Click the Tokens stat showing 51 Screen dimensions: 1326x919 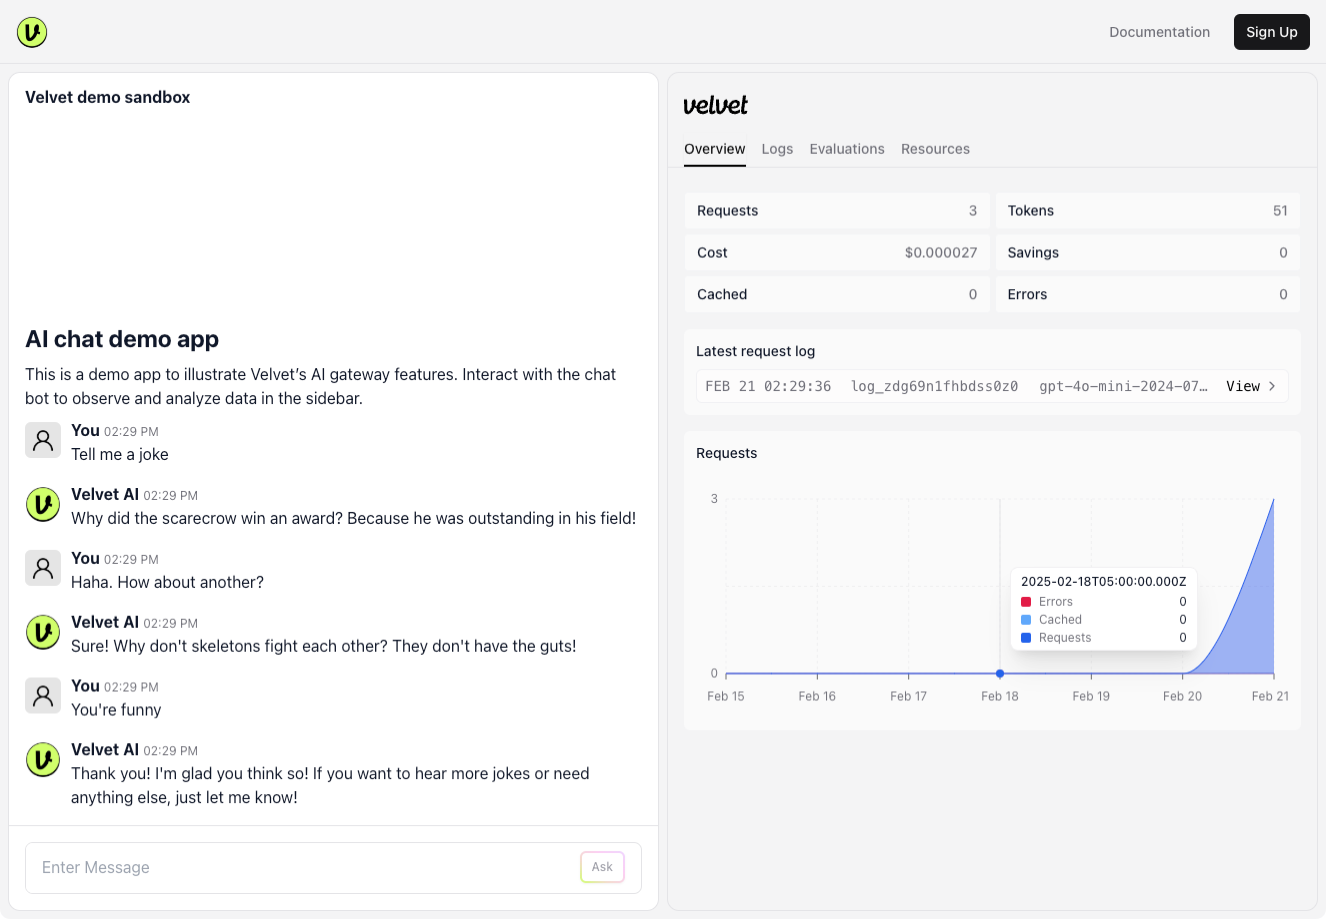1148,211
